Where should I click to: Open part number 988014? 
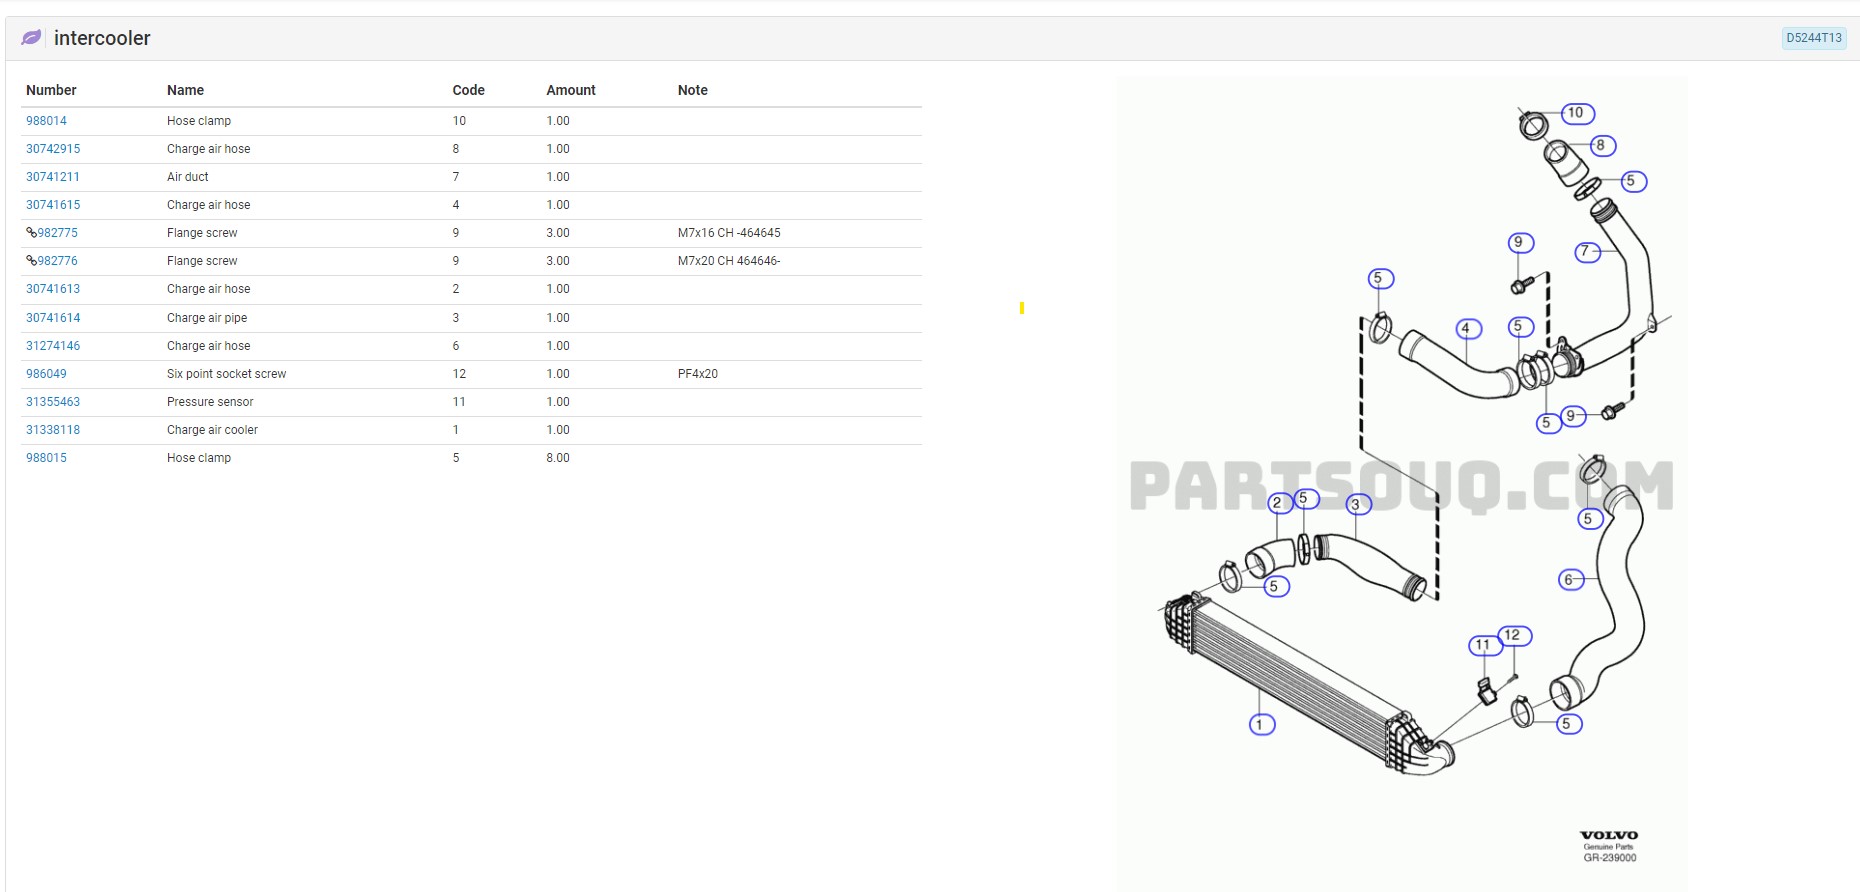(x=46, y=121)
